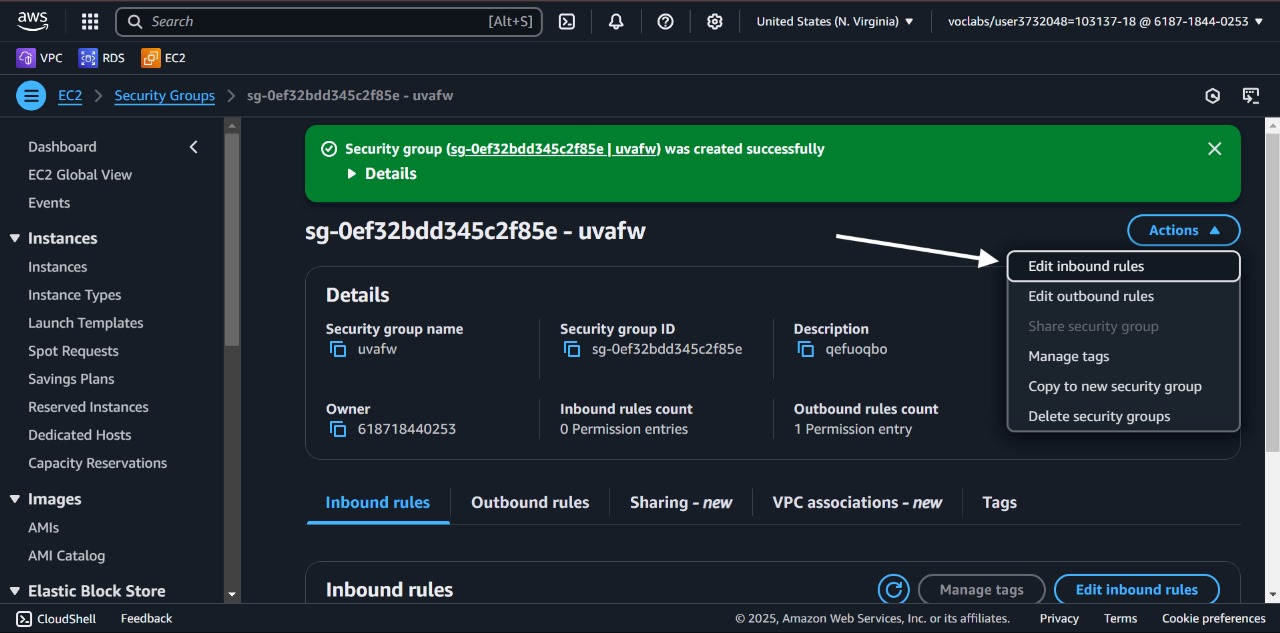Refresh the inbound rules list
Viewport: 1280px width, 633px height.
(x=893, y=590)
